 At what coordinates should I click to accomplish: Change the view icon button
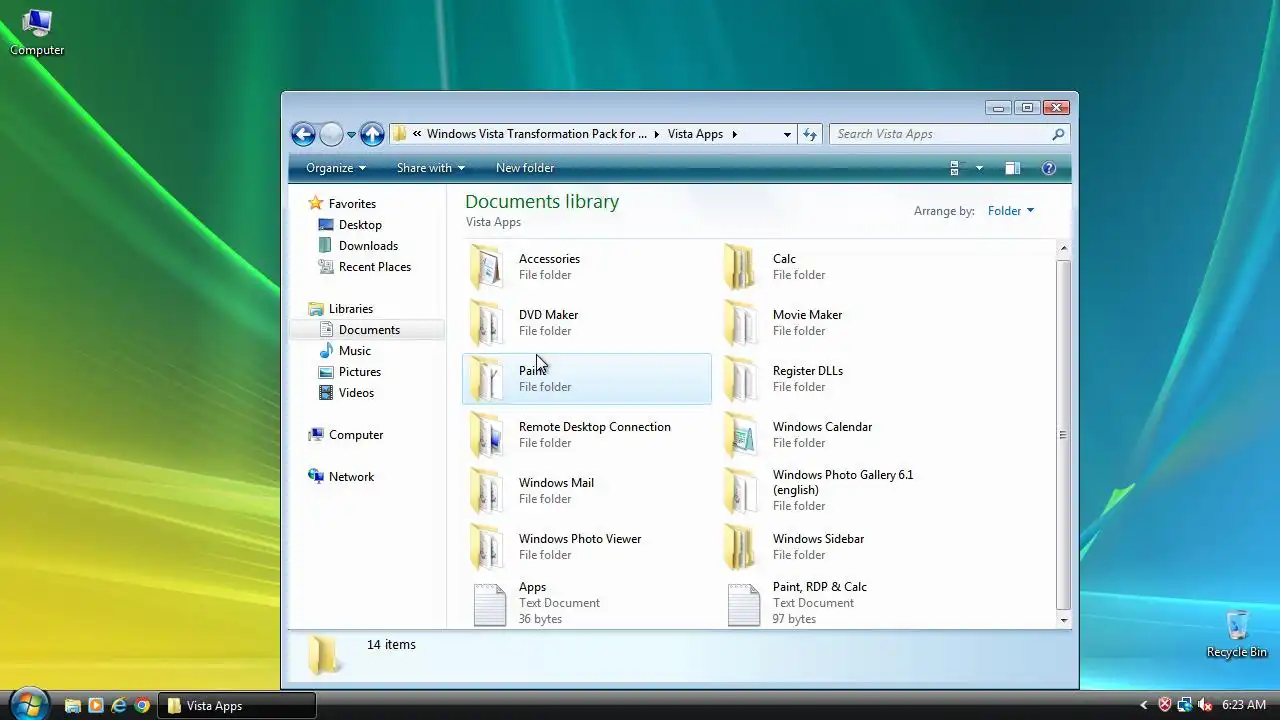954,168
